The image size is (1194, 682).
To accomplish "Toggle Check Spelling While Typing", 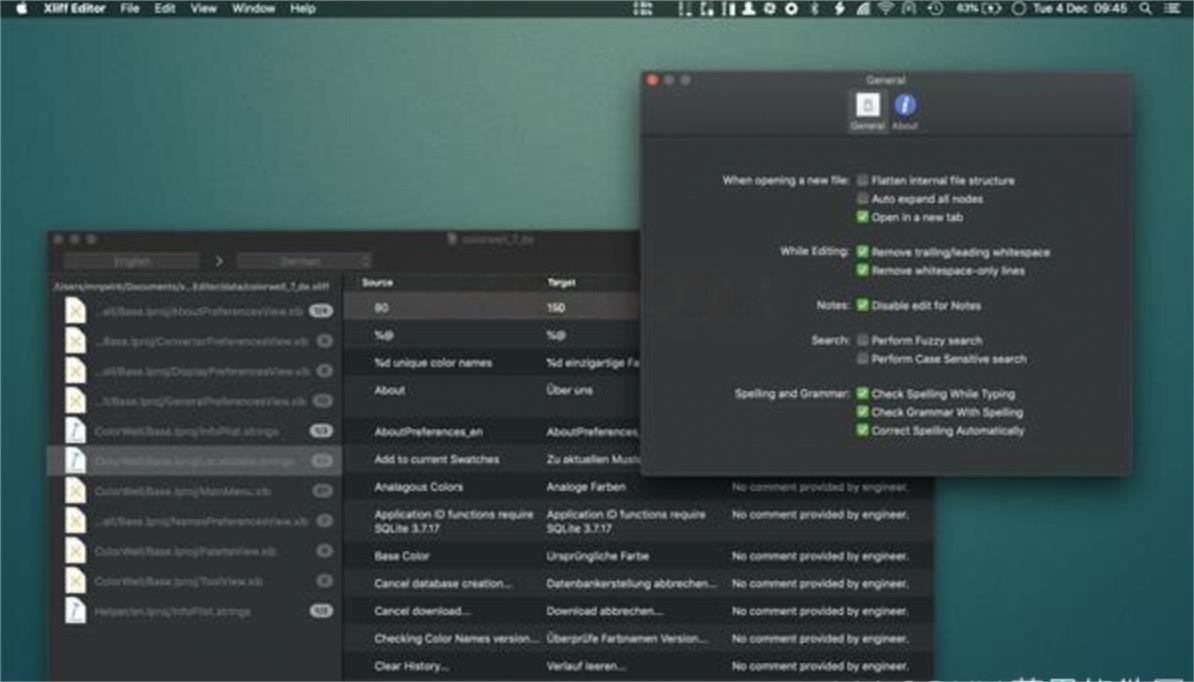I will [862, 394].
